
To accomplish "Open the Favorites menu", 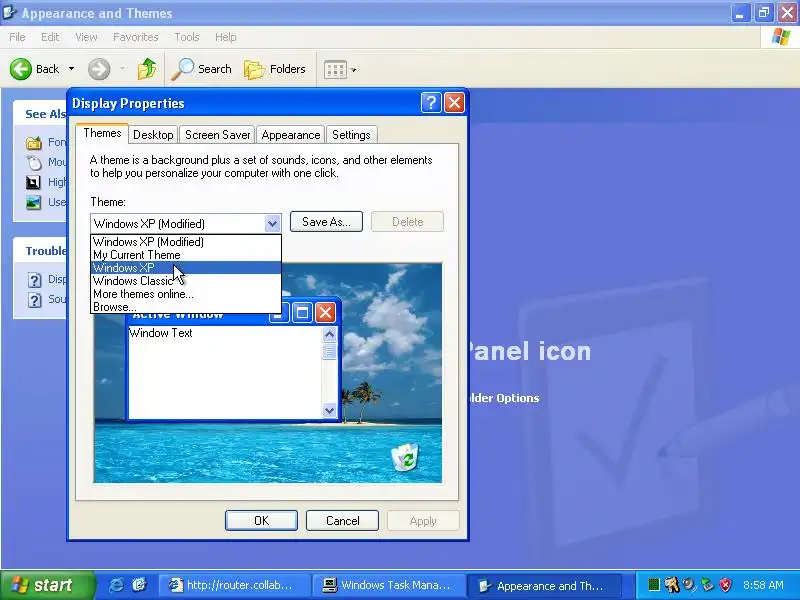I will coord(135,37).
